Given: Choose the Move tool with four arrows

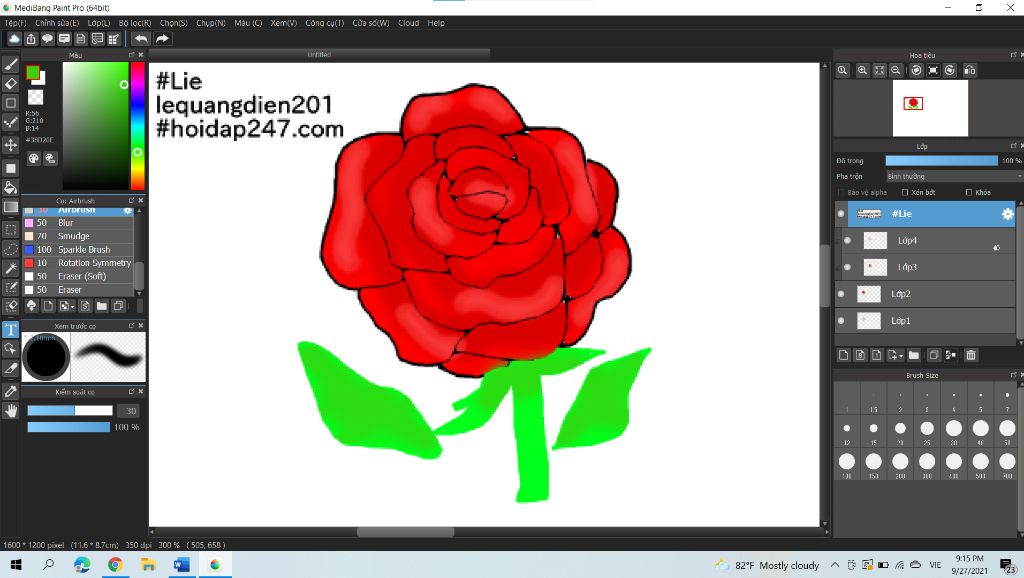Looking at the screenshot, I should pyautogui.click(x=10, y=144).
